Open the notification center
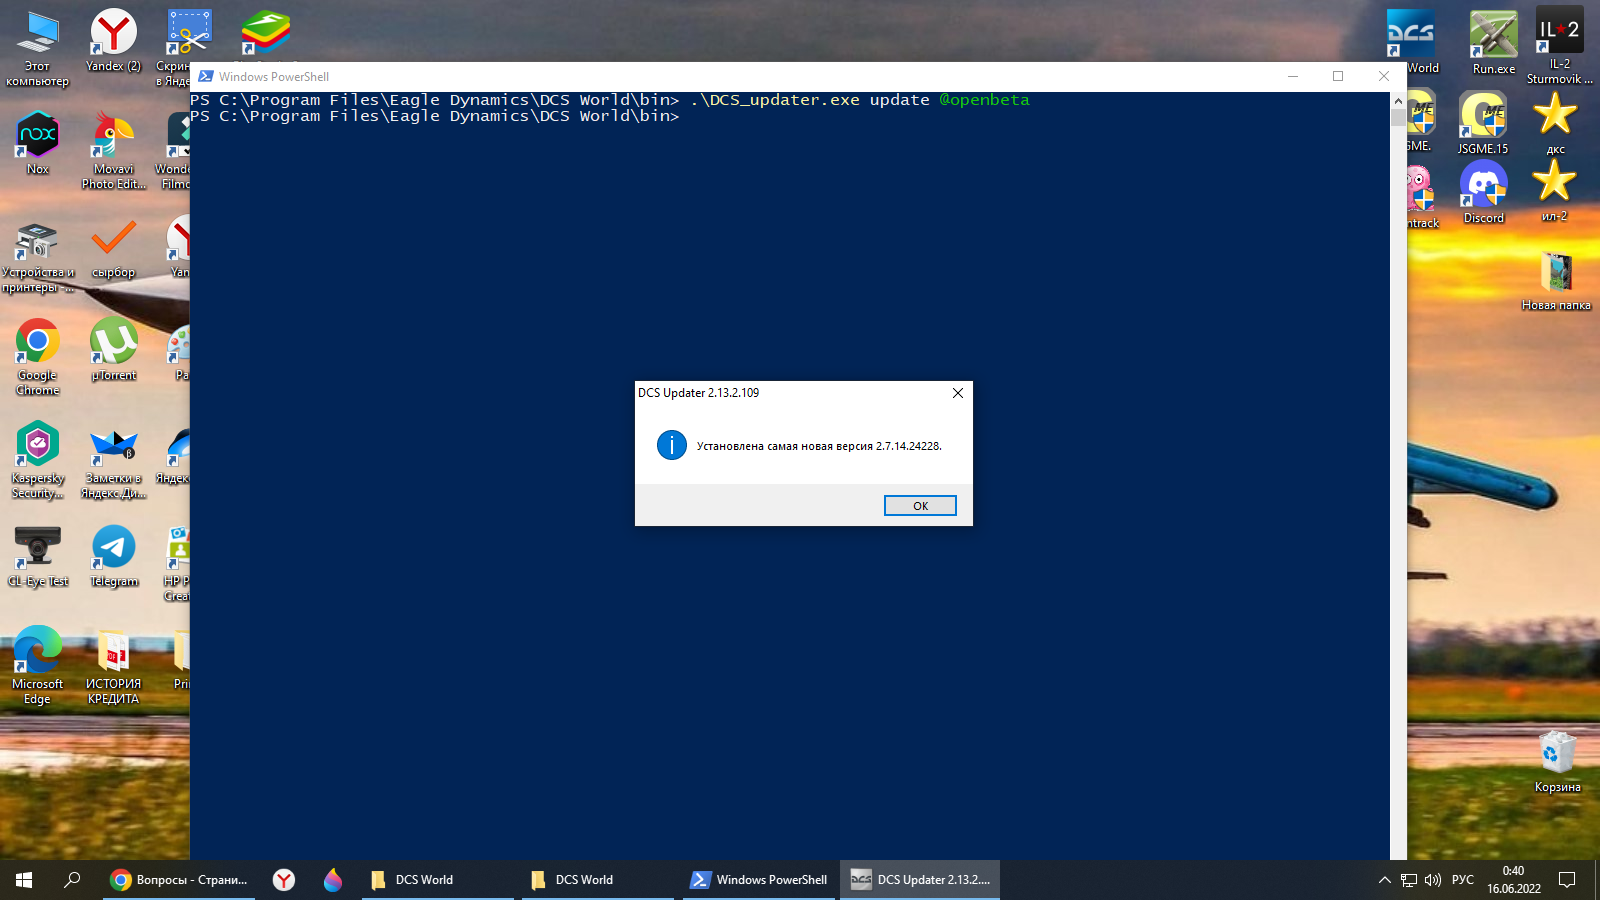The image size is (1600, 900). pos(1567,880)
